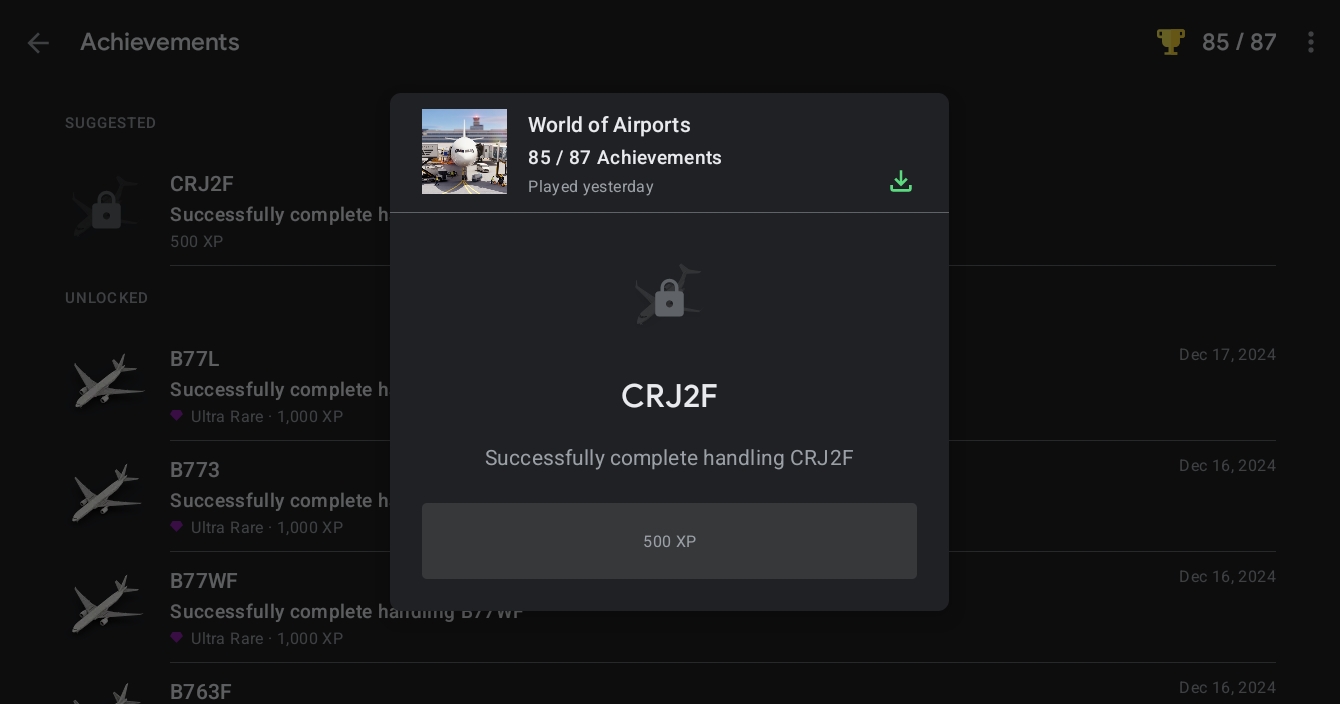Click the 500 XP box in dialog
Screen dimensions: 1340x704
pyautogui.click(x=669, y=541)
